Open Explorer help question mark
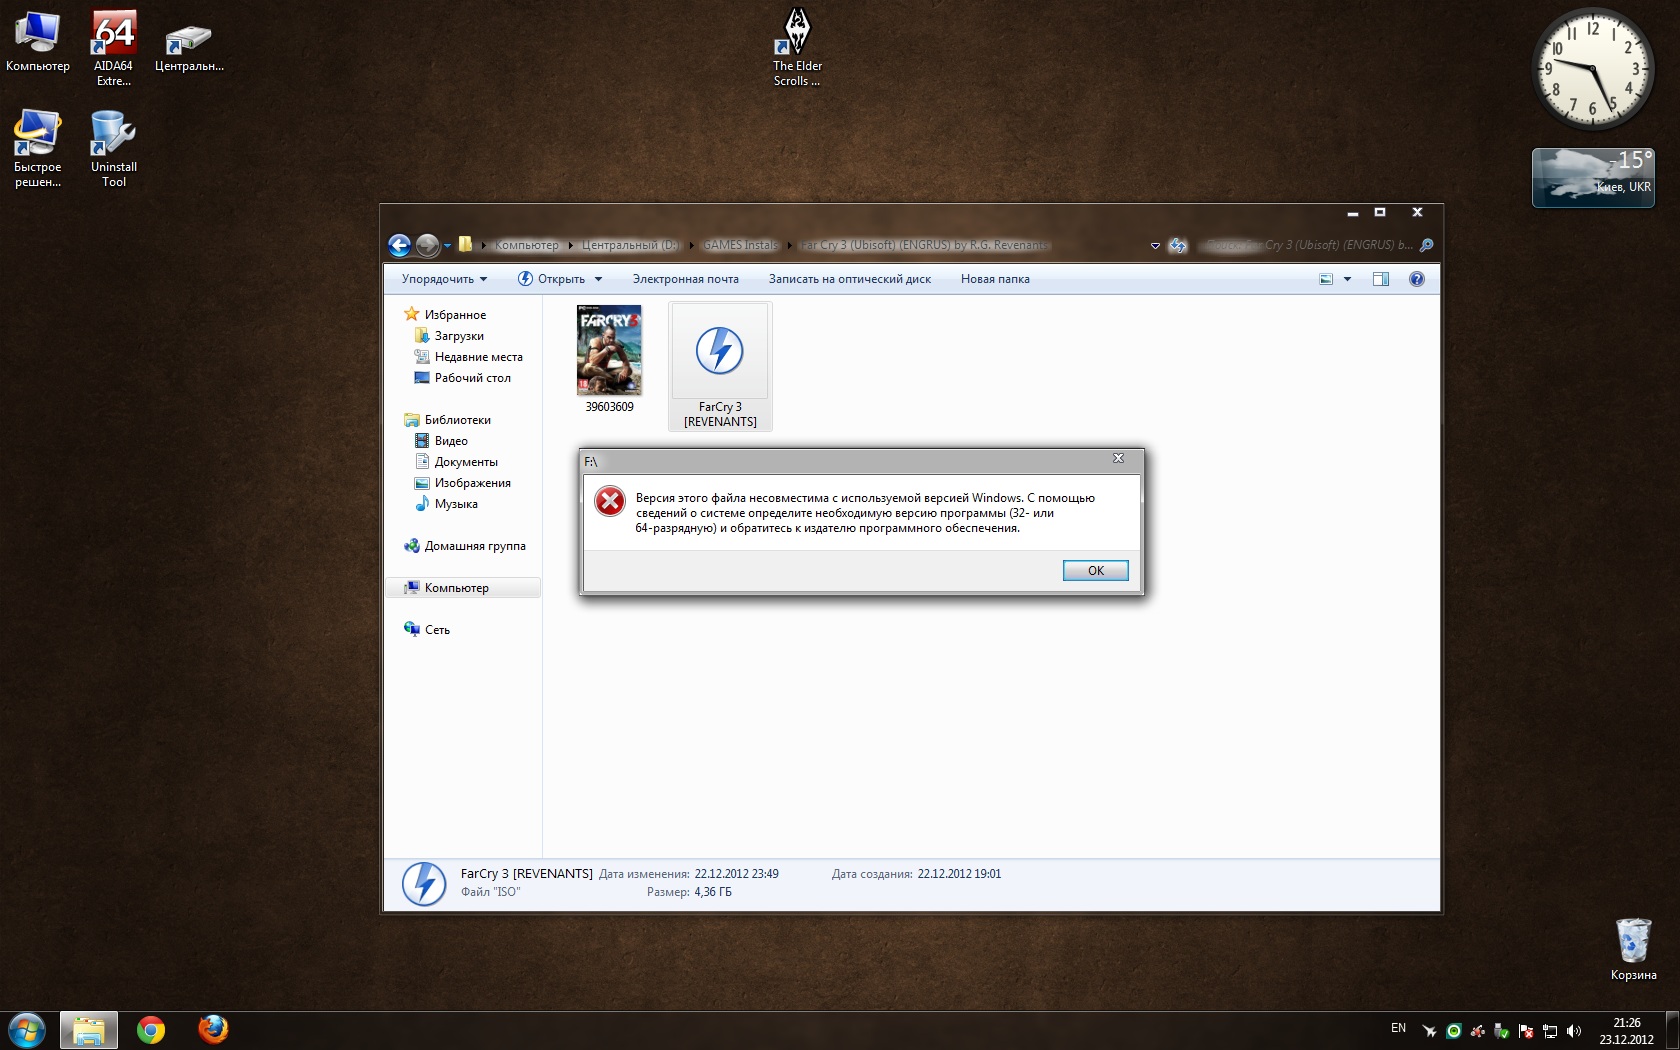The image size is (1680, 1050). click(x=1417, y=279)
